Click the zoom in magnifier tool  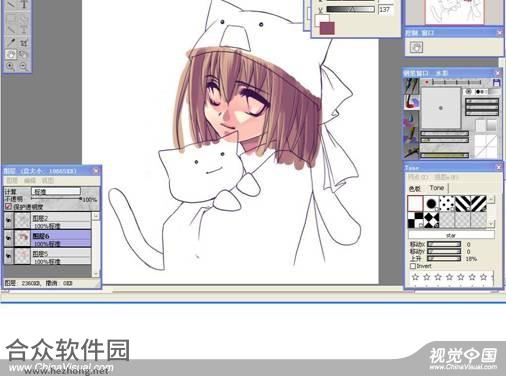tap(11, 66)
